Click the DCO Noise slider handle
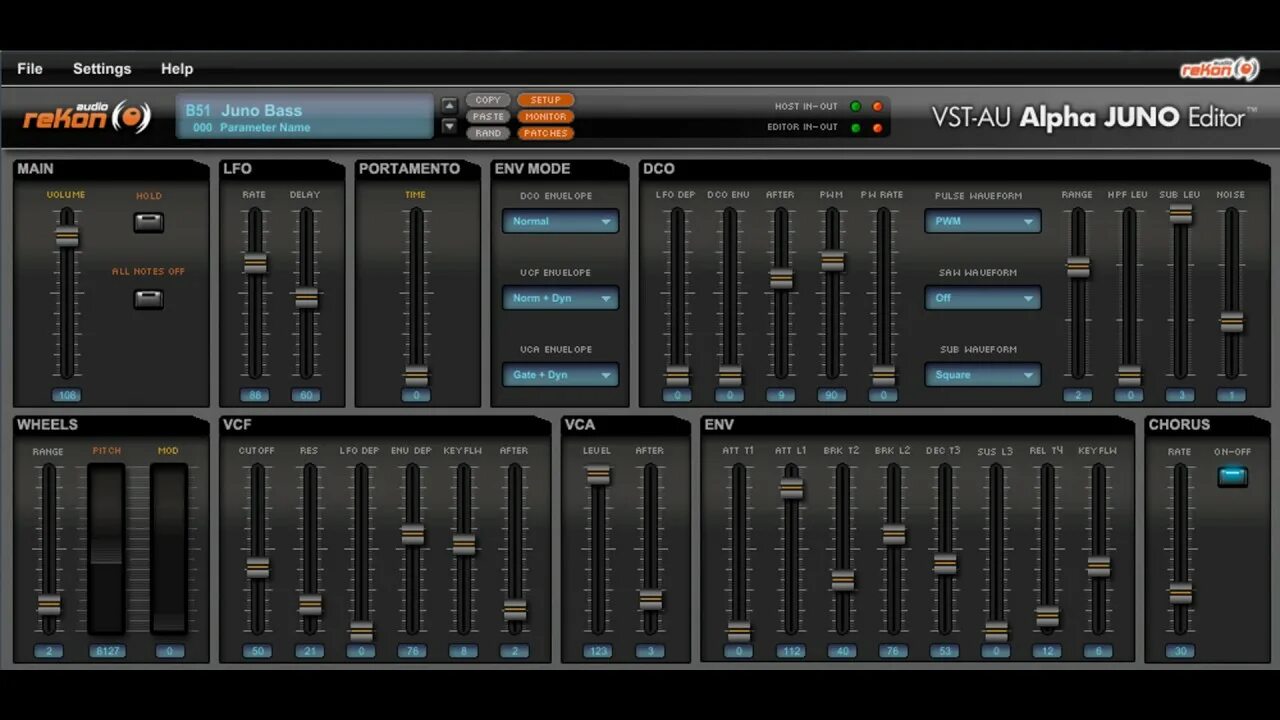Image resolution: width=1280 pixels, height=720 pixels. [1232, 322]
